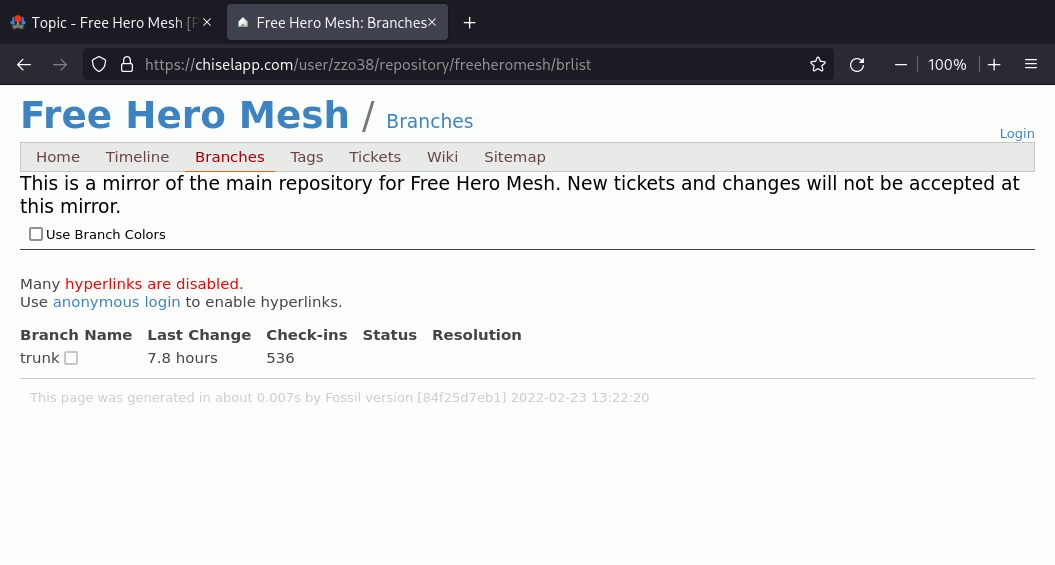
Task: Follow the anonymous login link
Action: (116, 302)
